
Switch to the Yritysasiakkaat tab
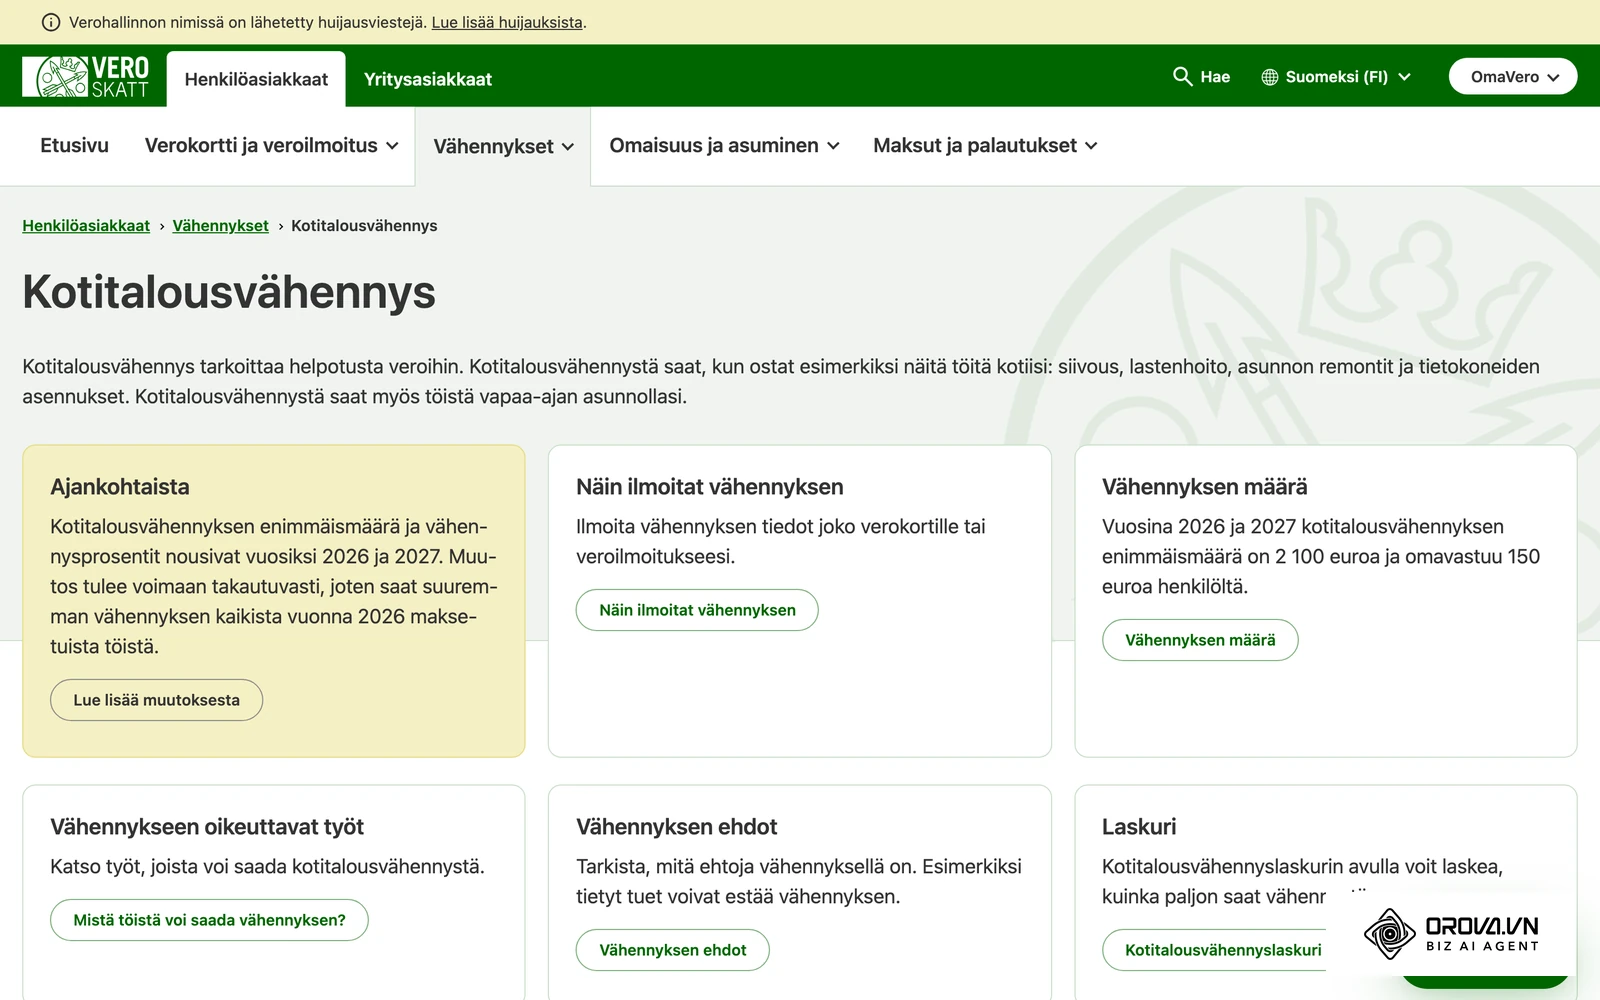click(x=428, y=79)
